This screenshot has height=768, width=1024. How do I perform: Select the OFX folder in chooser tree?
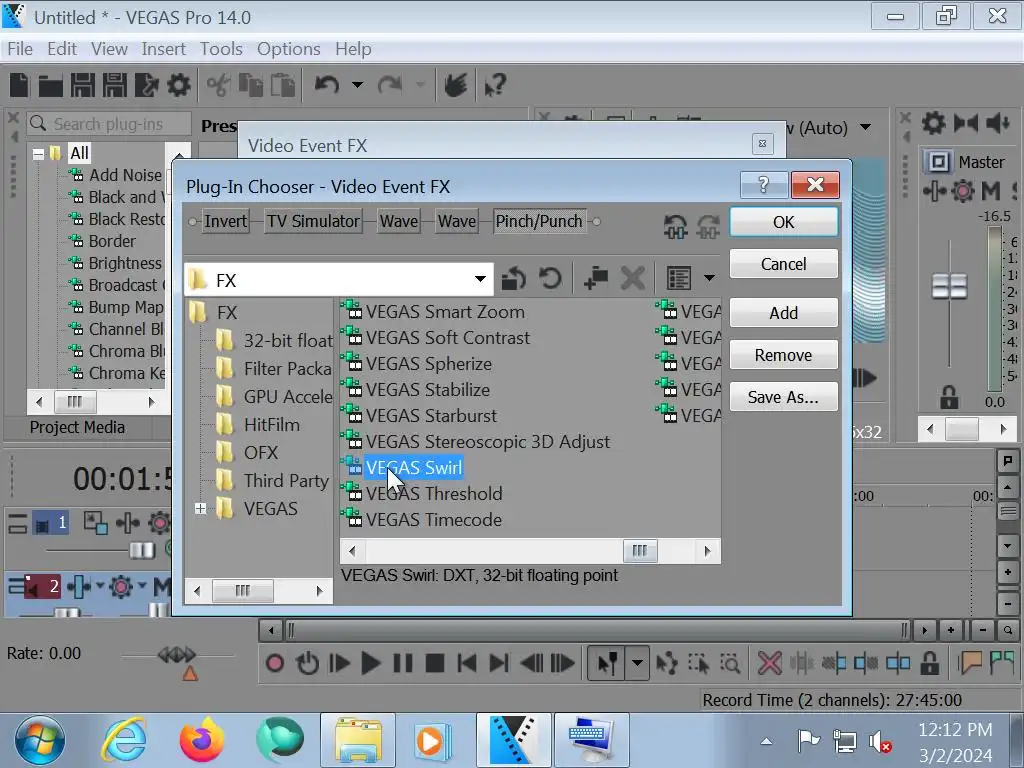click(x=261, y=453)
